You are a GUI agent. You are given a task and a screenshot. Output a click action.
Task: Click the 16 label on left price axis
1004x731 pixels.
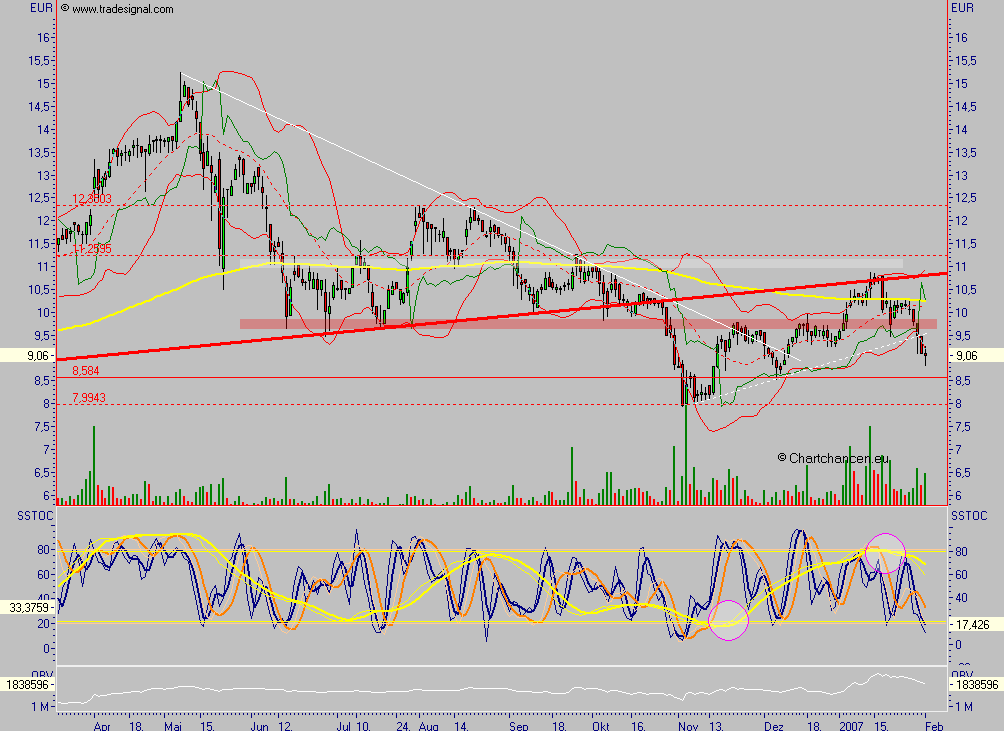pos(43,37)
